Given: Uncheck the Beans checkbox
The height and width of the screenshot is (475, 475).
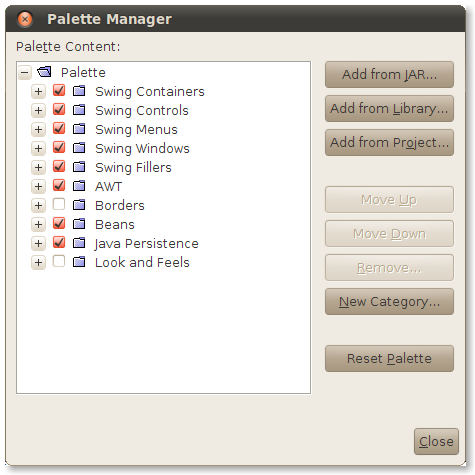Looking at the screenshot, I should pos(59,223).
